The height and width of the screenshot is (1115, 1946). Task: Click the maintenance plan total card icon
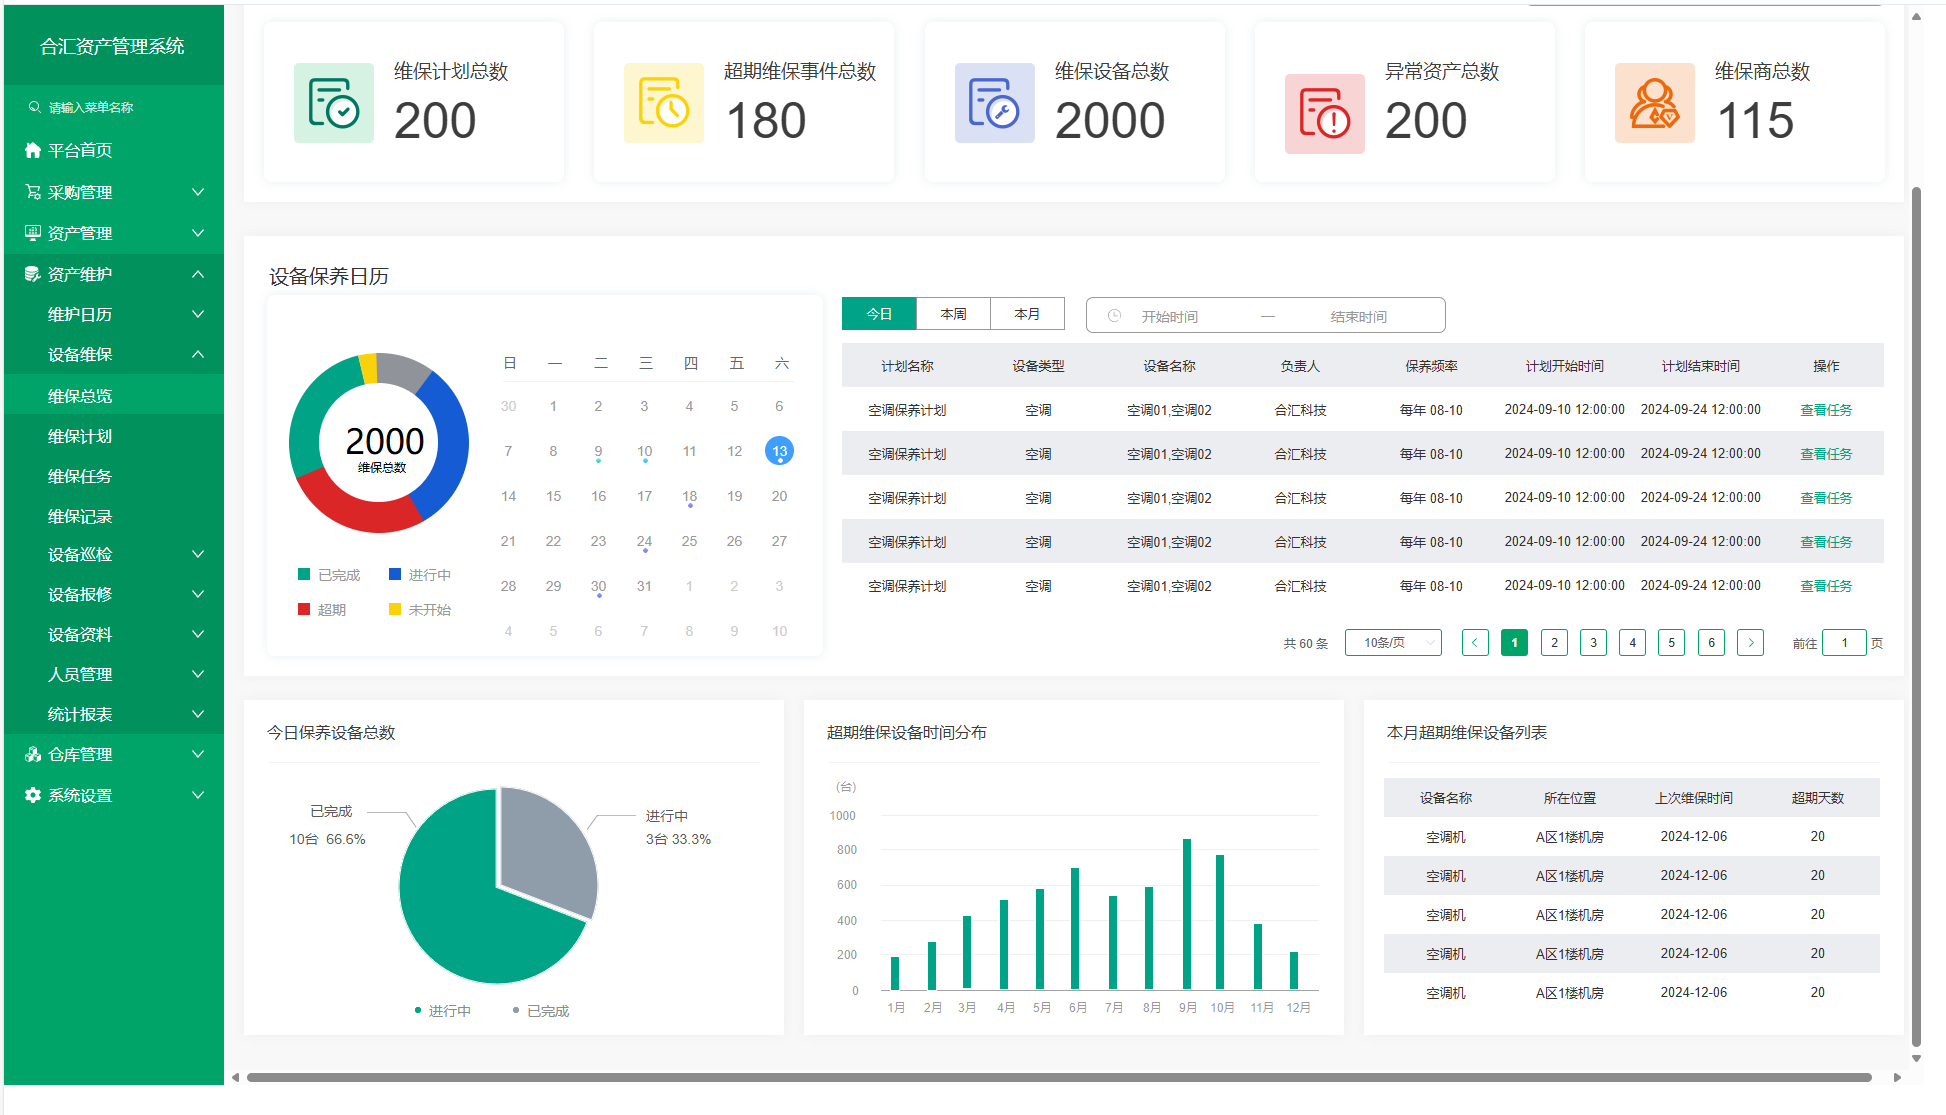(333, 103)
